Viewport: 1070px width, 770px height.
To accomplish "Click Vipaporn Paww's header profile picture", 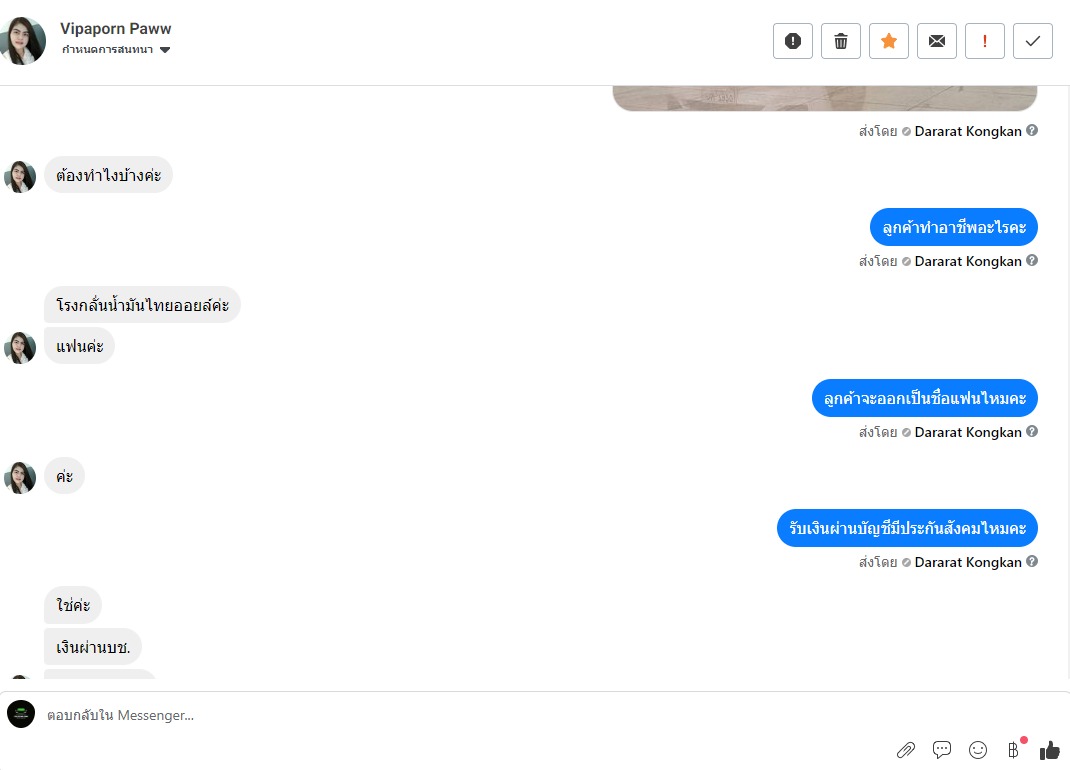I will click(x=23, y=41).
